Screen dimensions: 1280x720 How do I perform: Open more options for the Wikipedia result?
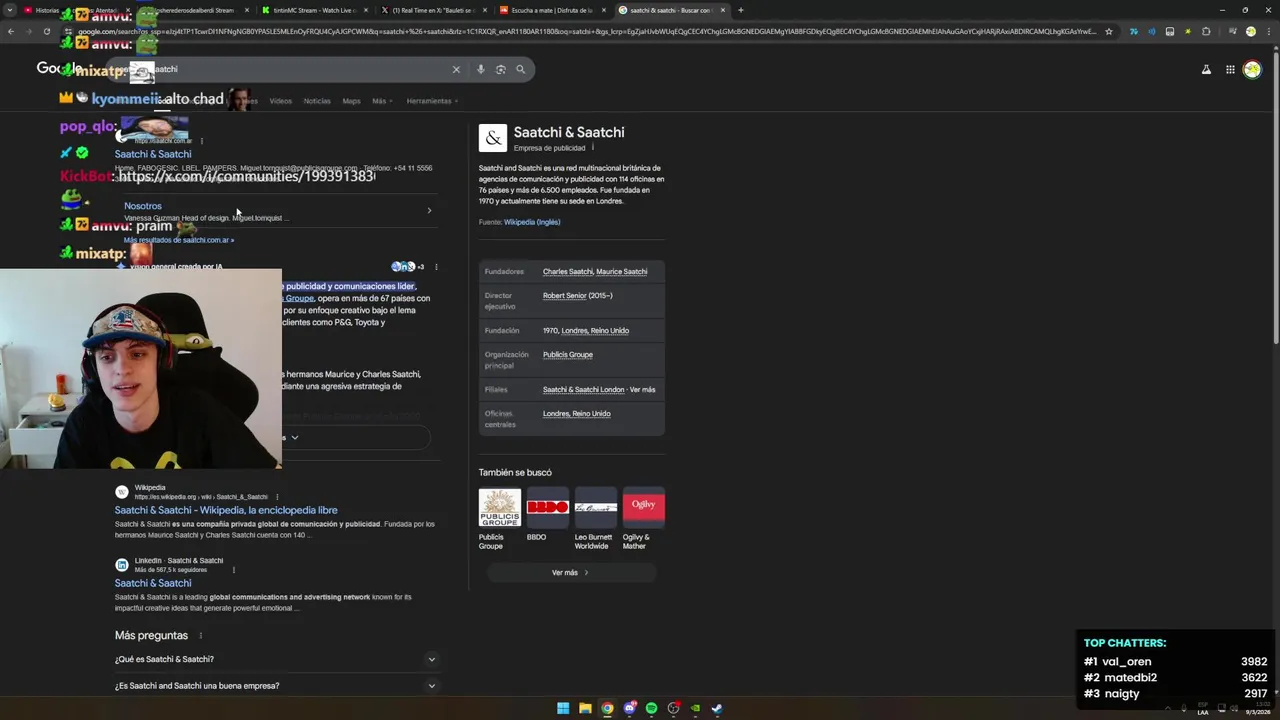click(277, 497)
